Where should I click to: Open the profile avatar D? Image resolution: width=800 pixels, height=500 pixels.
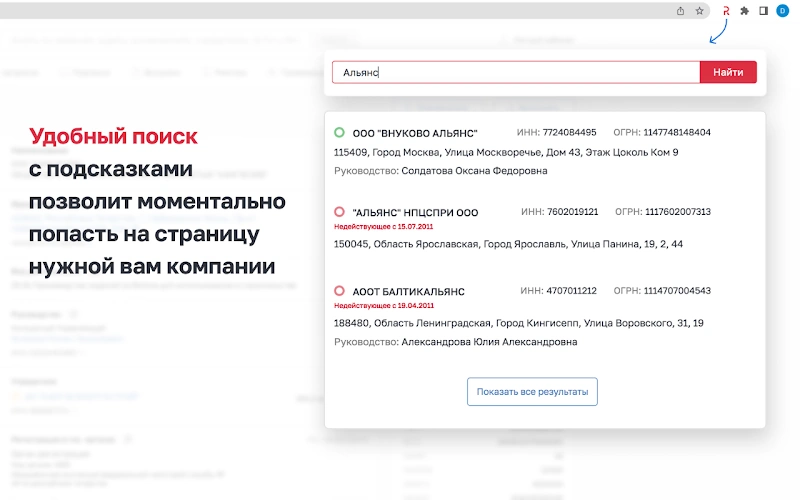(x=783, y=11)
